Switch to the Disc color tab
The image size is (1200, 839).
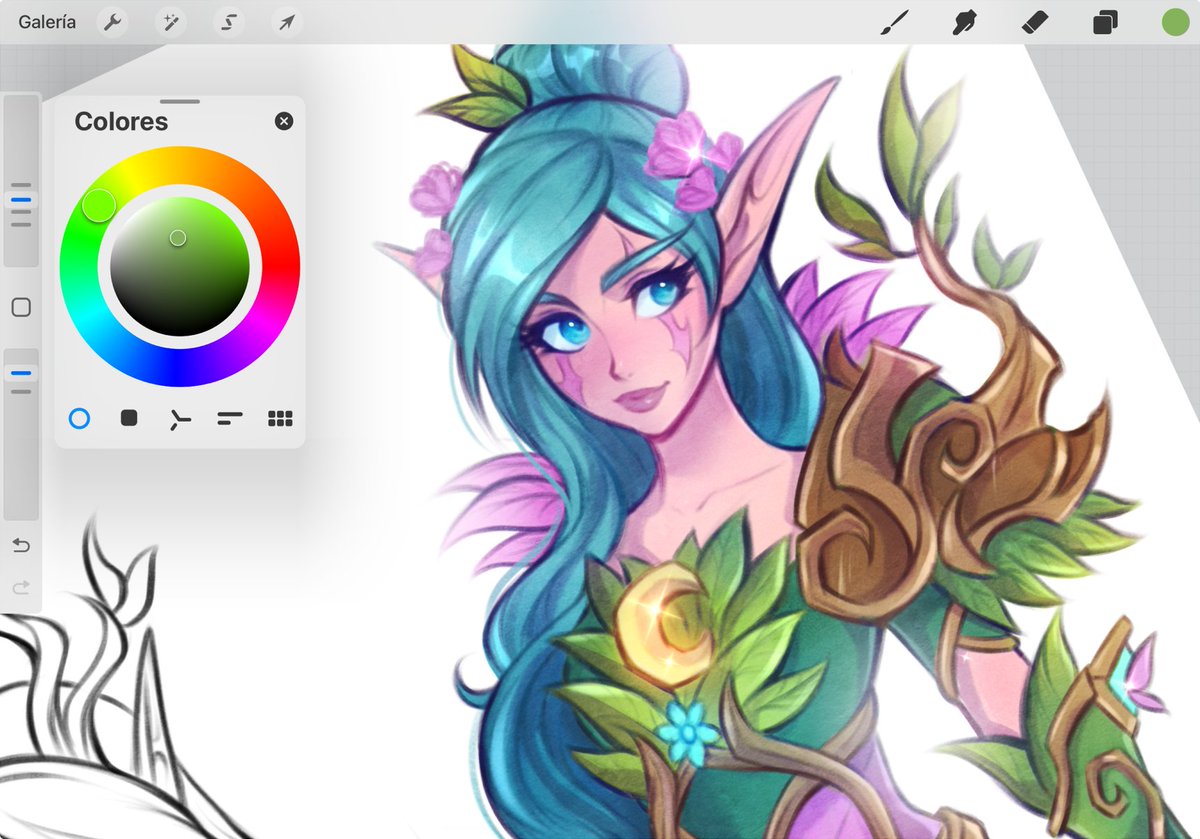coord(79,418)
